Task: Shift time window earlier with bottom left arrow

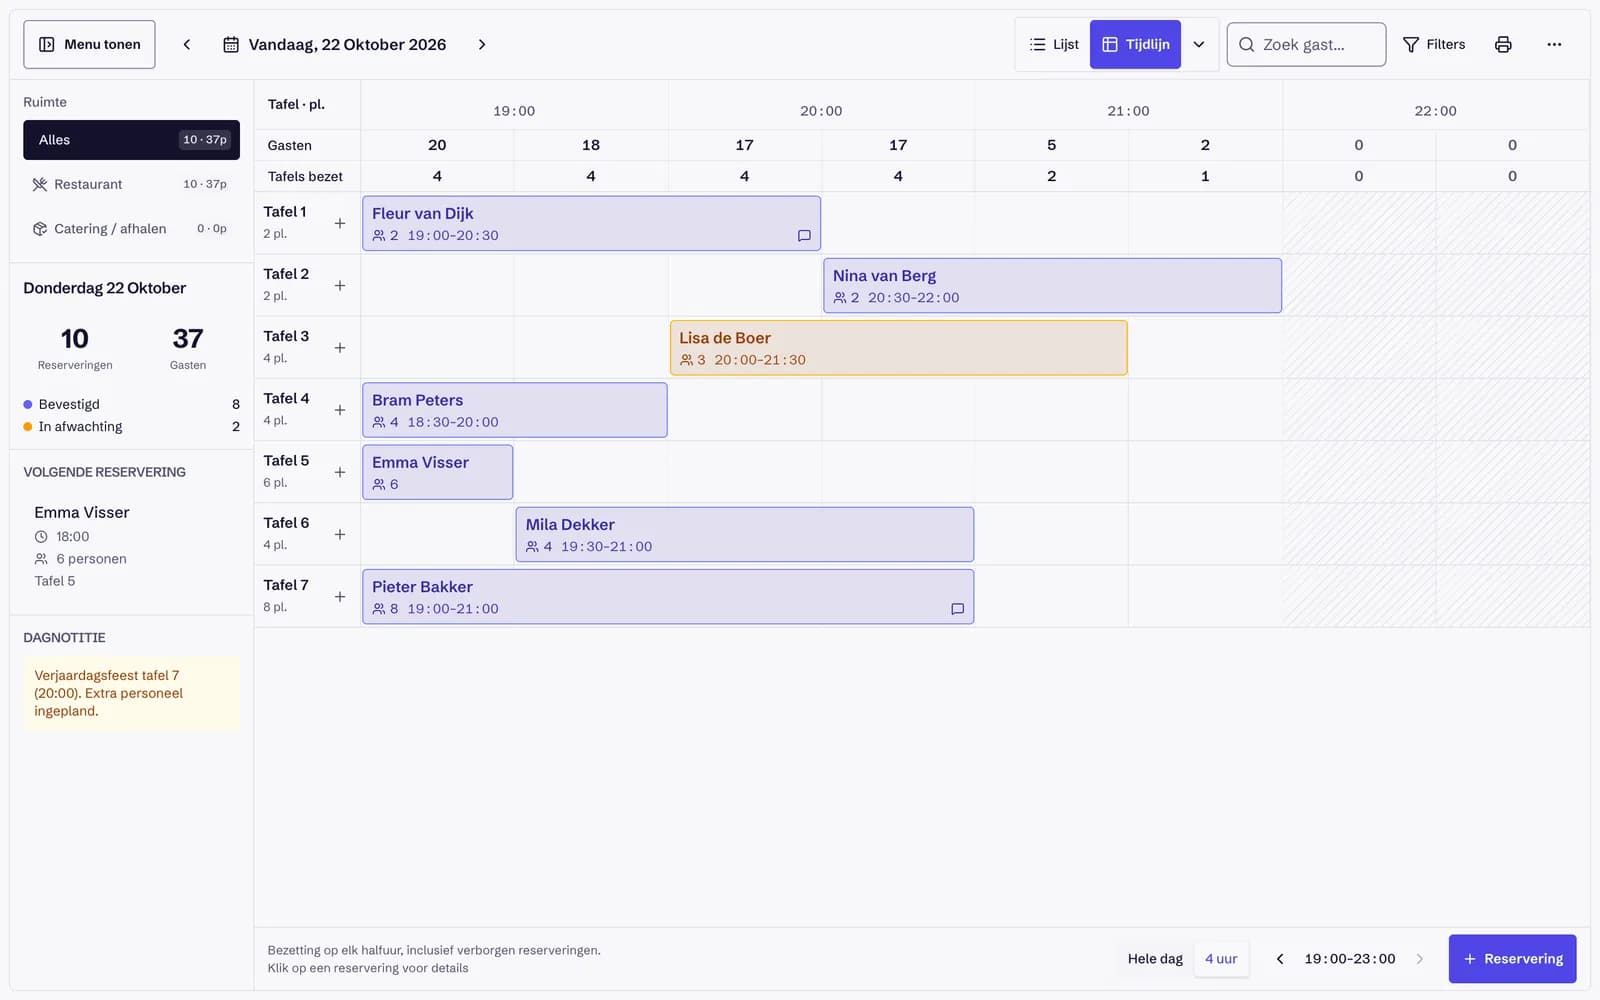Action: [1280, 959]
